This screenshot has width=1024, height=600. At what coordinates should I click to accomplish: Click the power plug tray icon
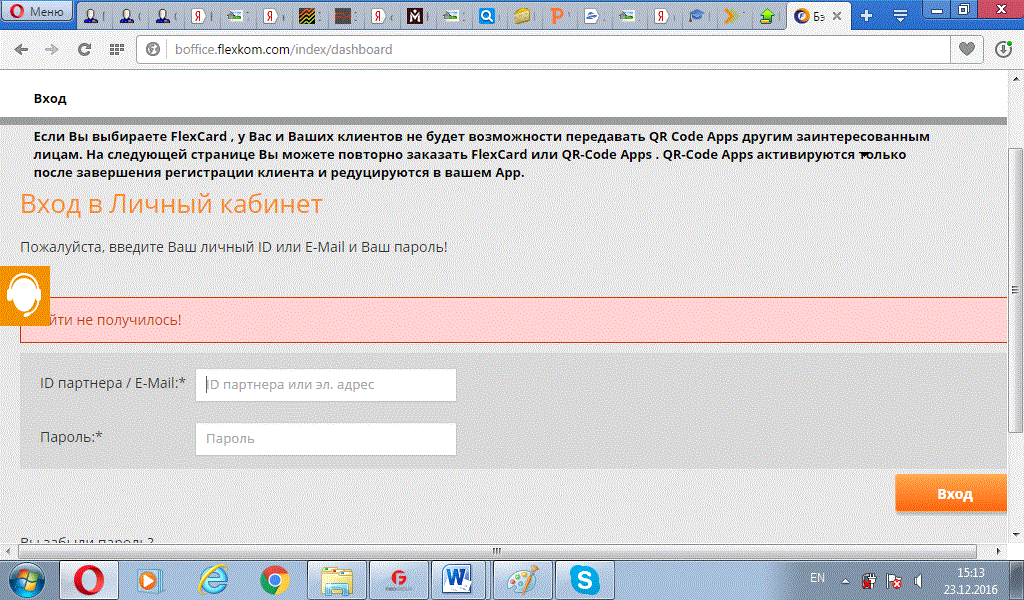[x=869, y=580]
